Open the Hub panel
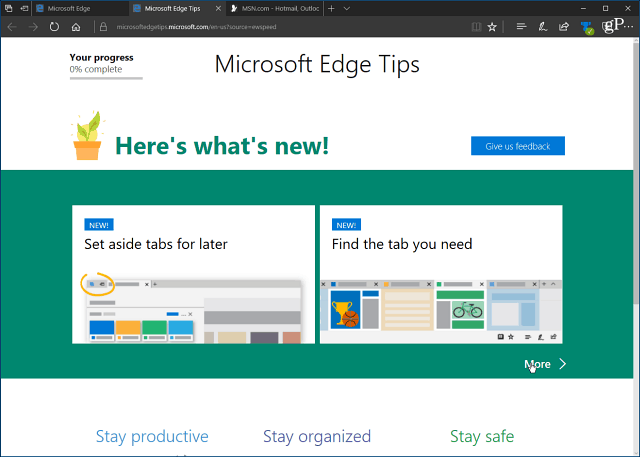The width and height of the screenshot is (640, 457). (521, 27)
